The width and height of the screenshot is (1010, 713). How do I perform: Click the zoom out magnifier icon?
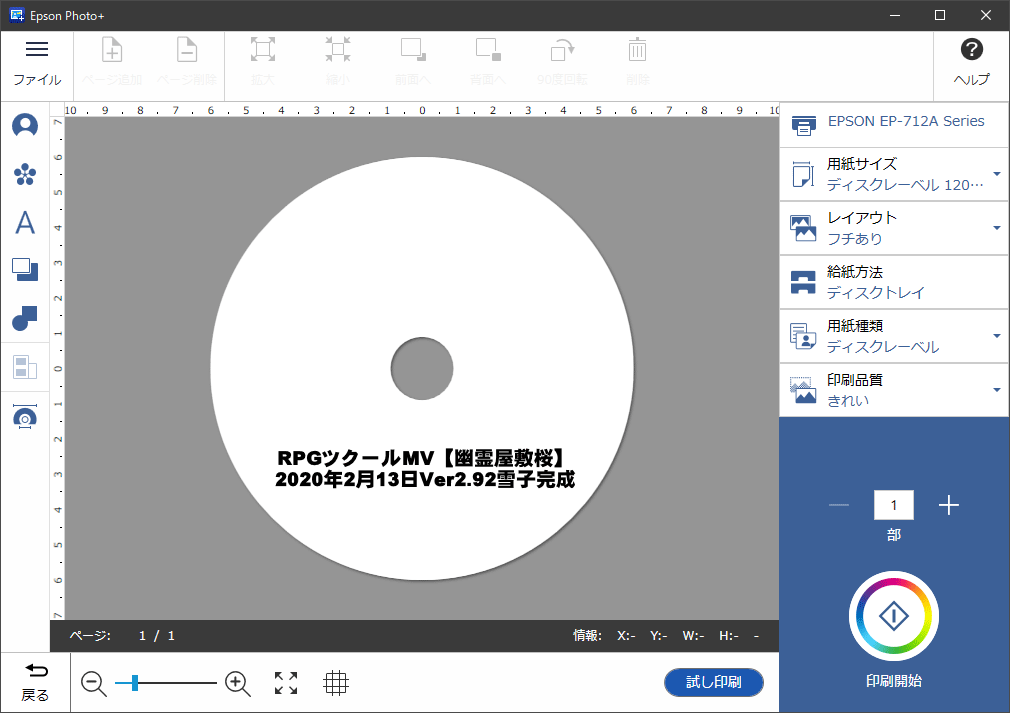(93, 683)
